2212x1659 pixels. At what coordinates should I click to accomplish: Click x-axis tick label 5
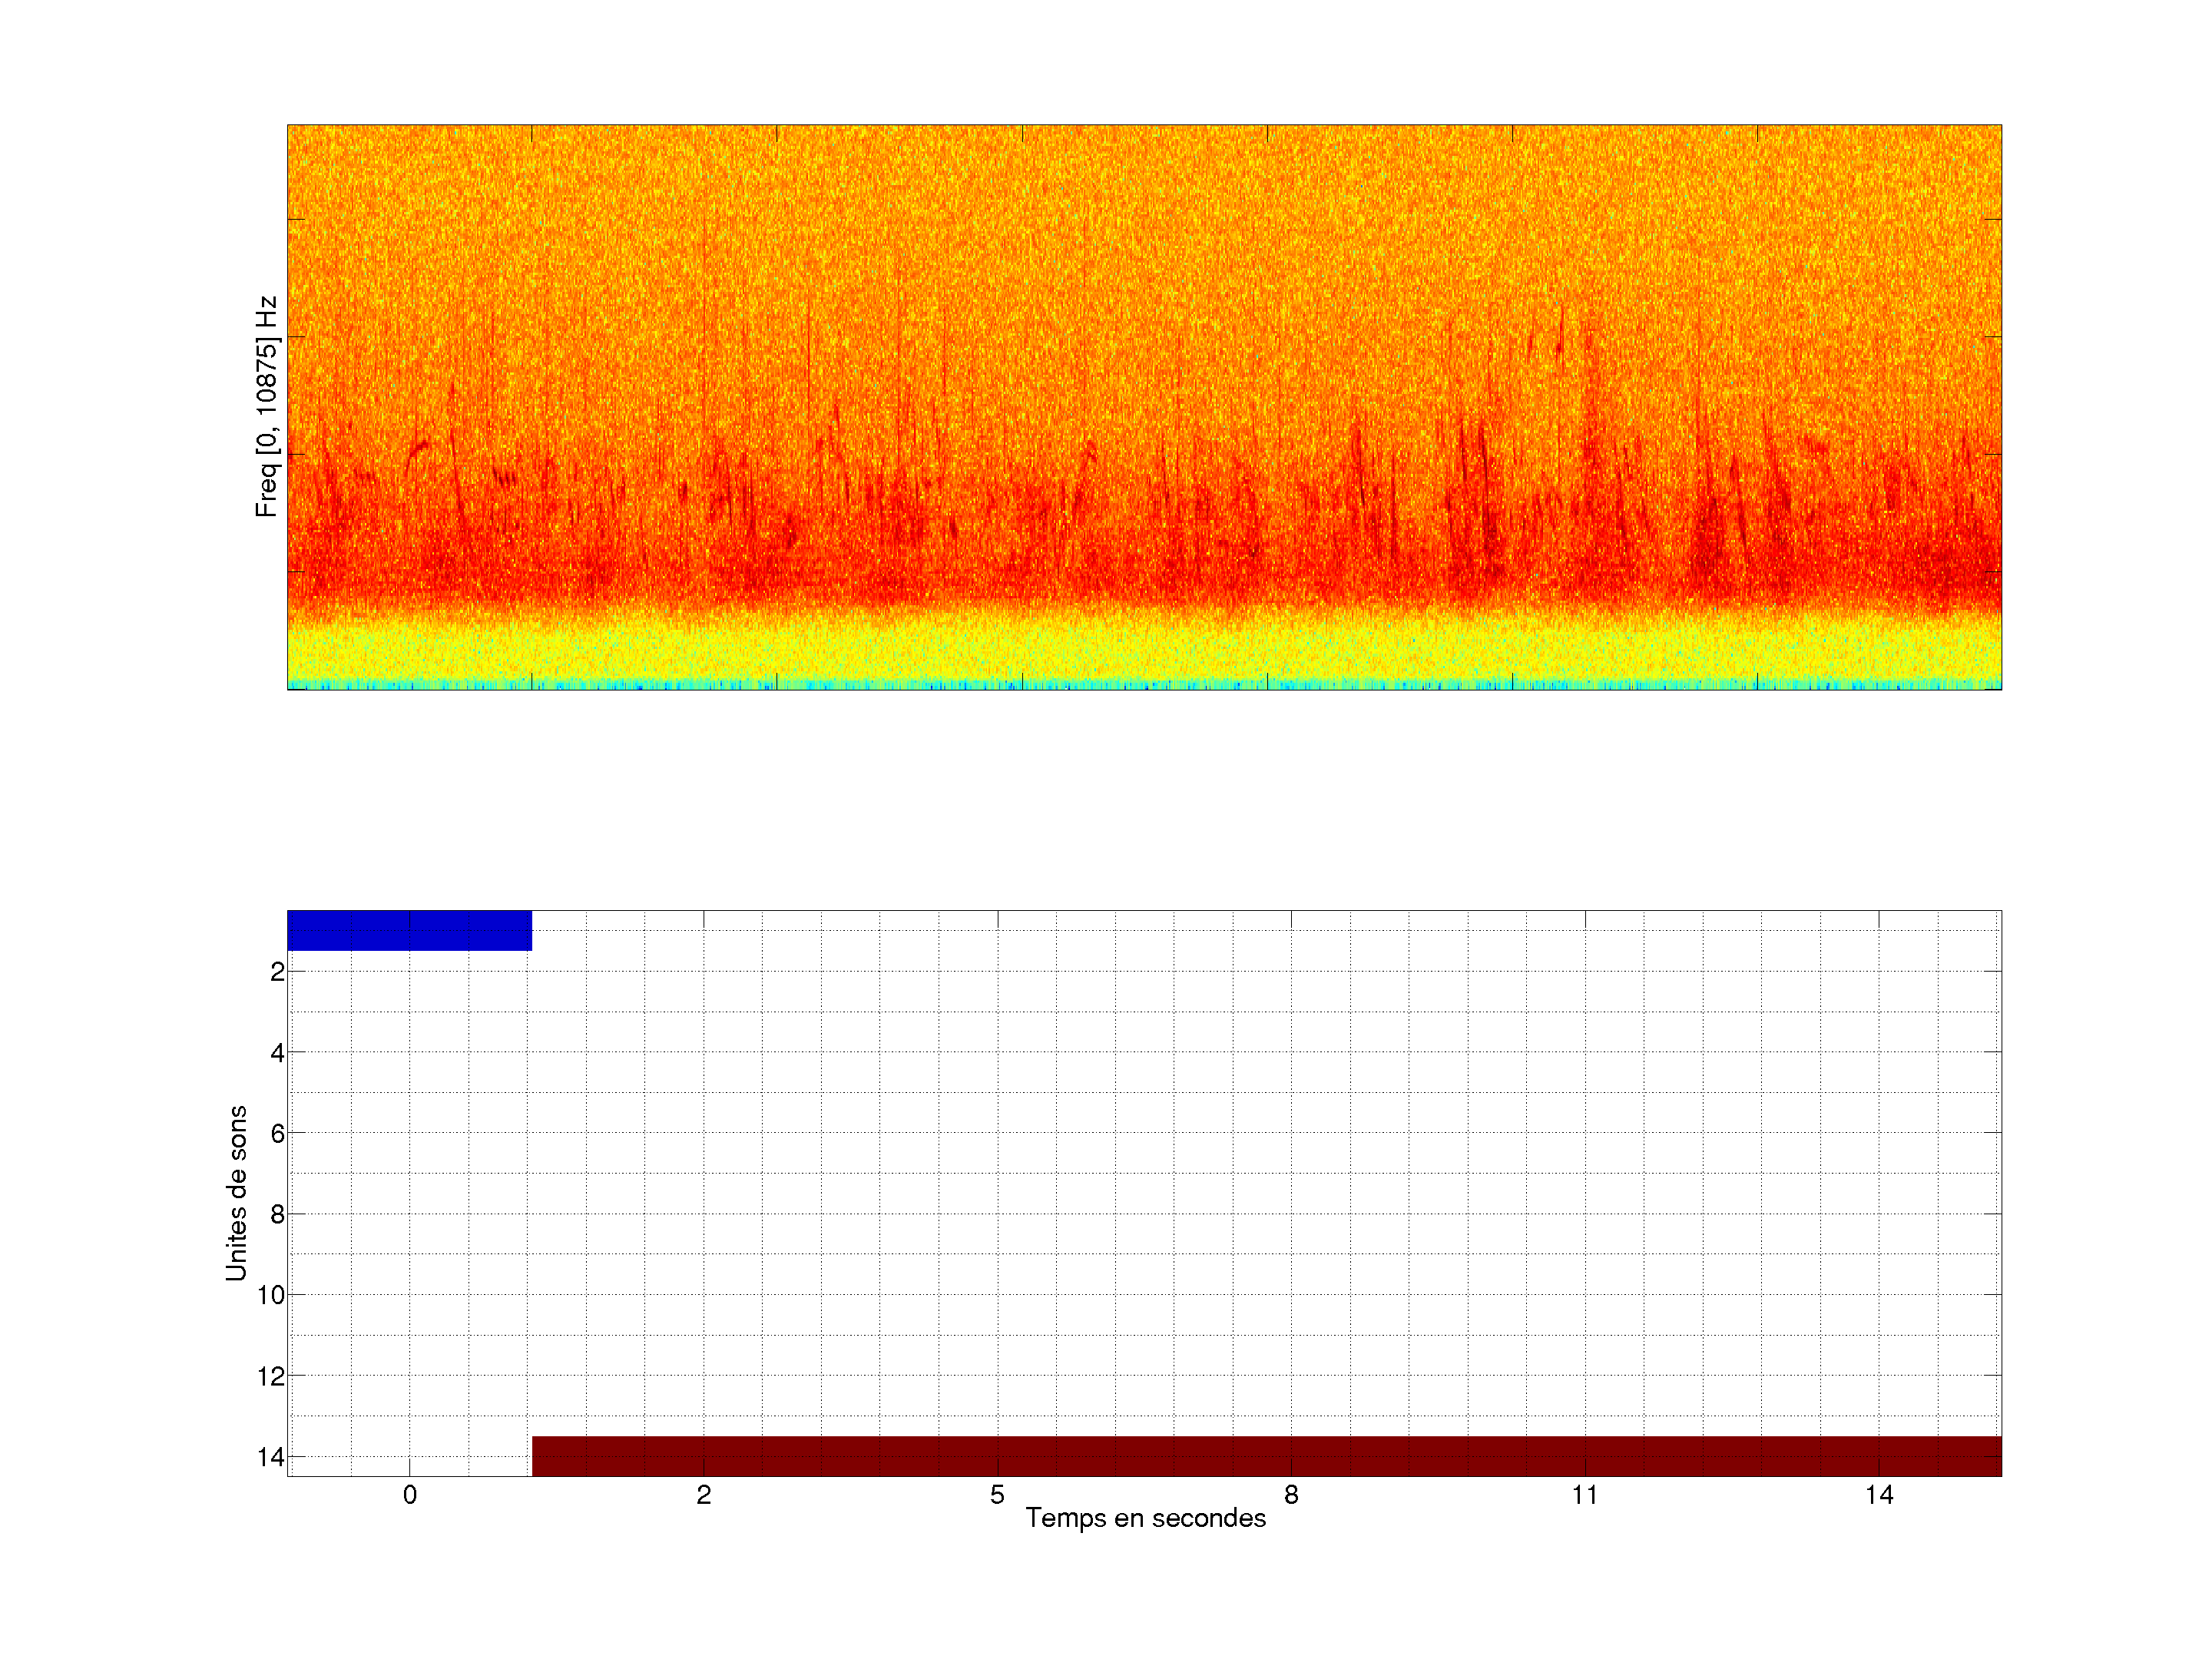point(997,1495)
